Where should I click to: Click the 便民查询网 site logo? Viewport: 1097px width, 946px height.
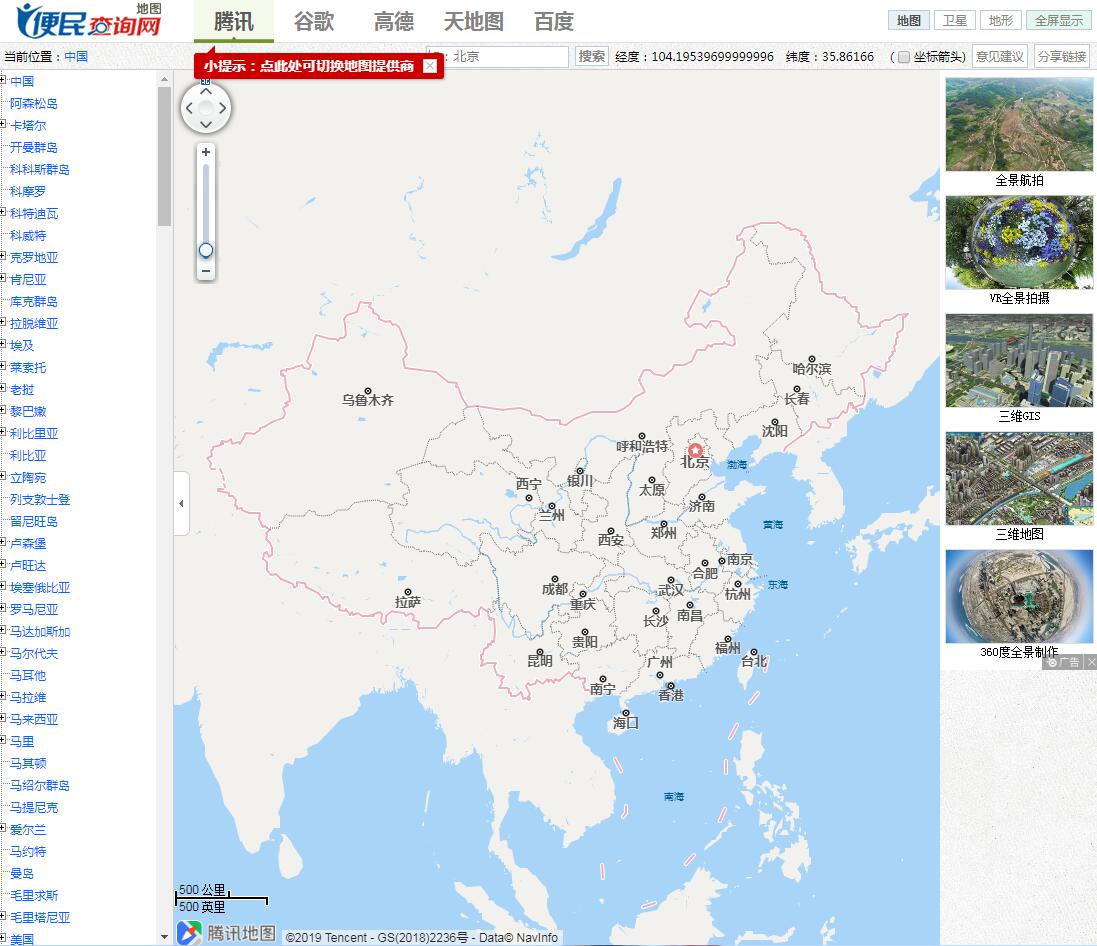[x=90, y=21]
